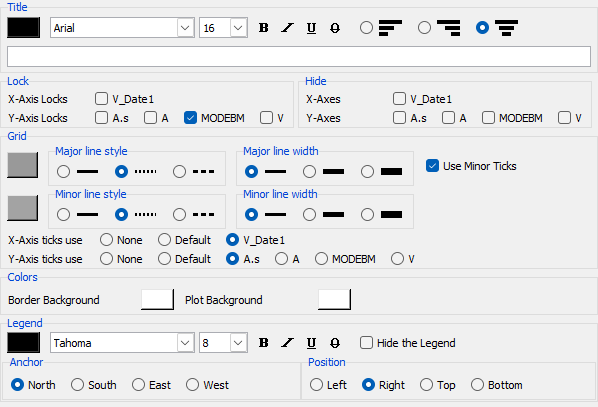Toggle italic for the Title font
This screenshot has height=407, width=598.
click(x=287, y=28)
